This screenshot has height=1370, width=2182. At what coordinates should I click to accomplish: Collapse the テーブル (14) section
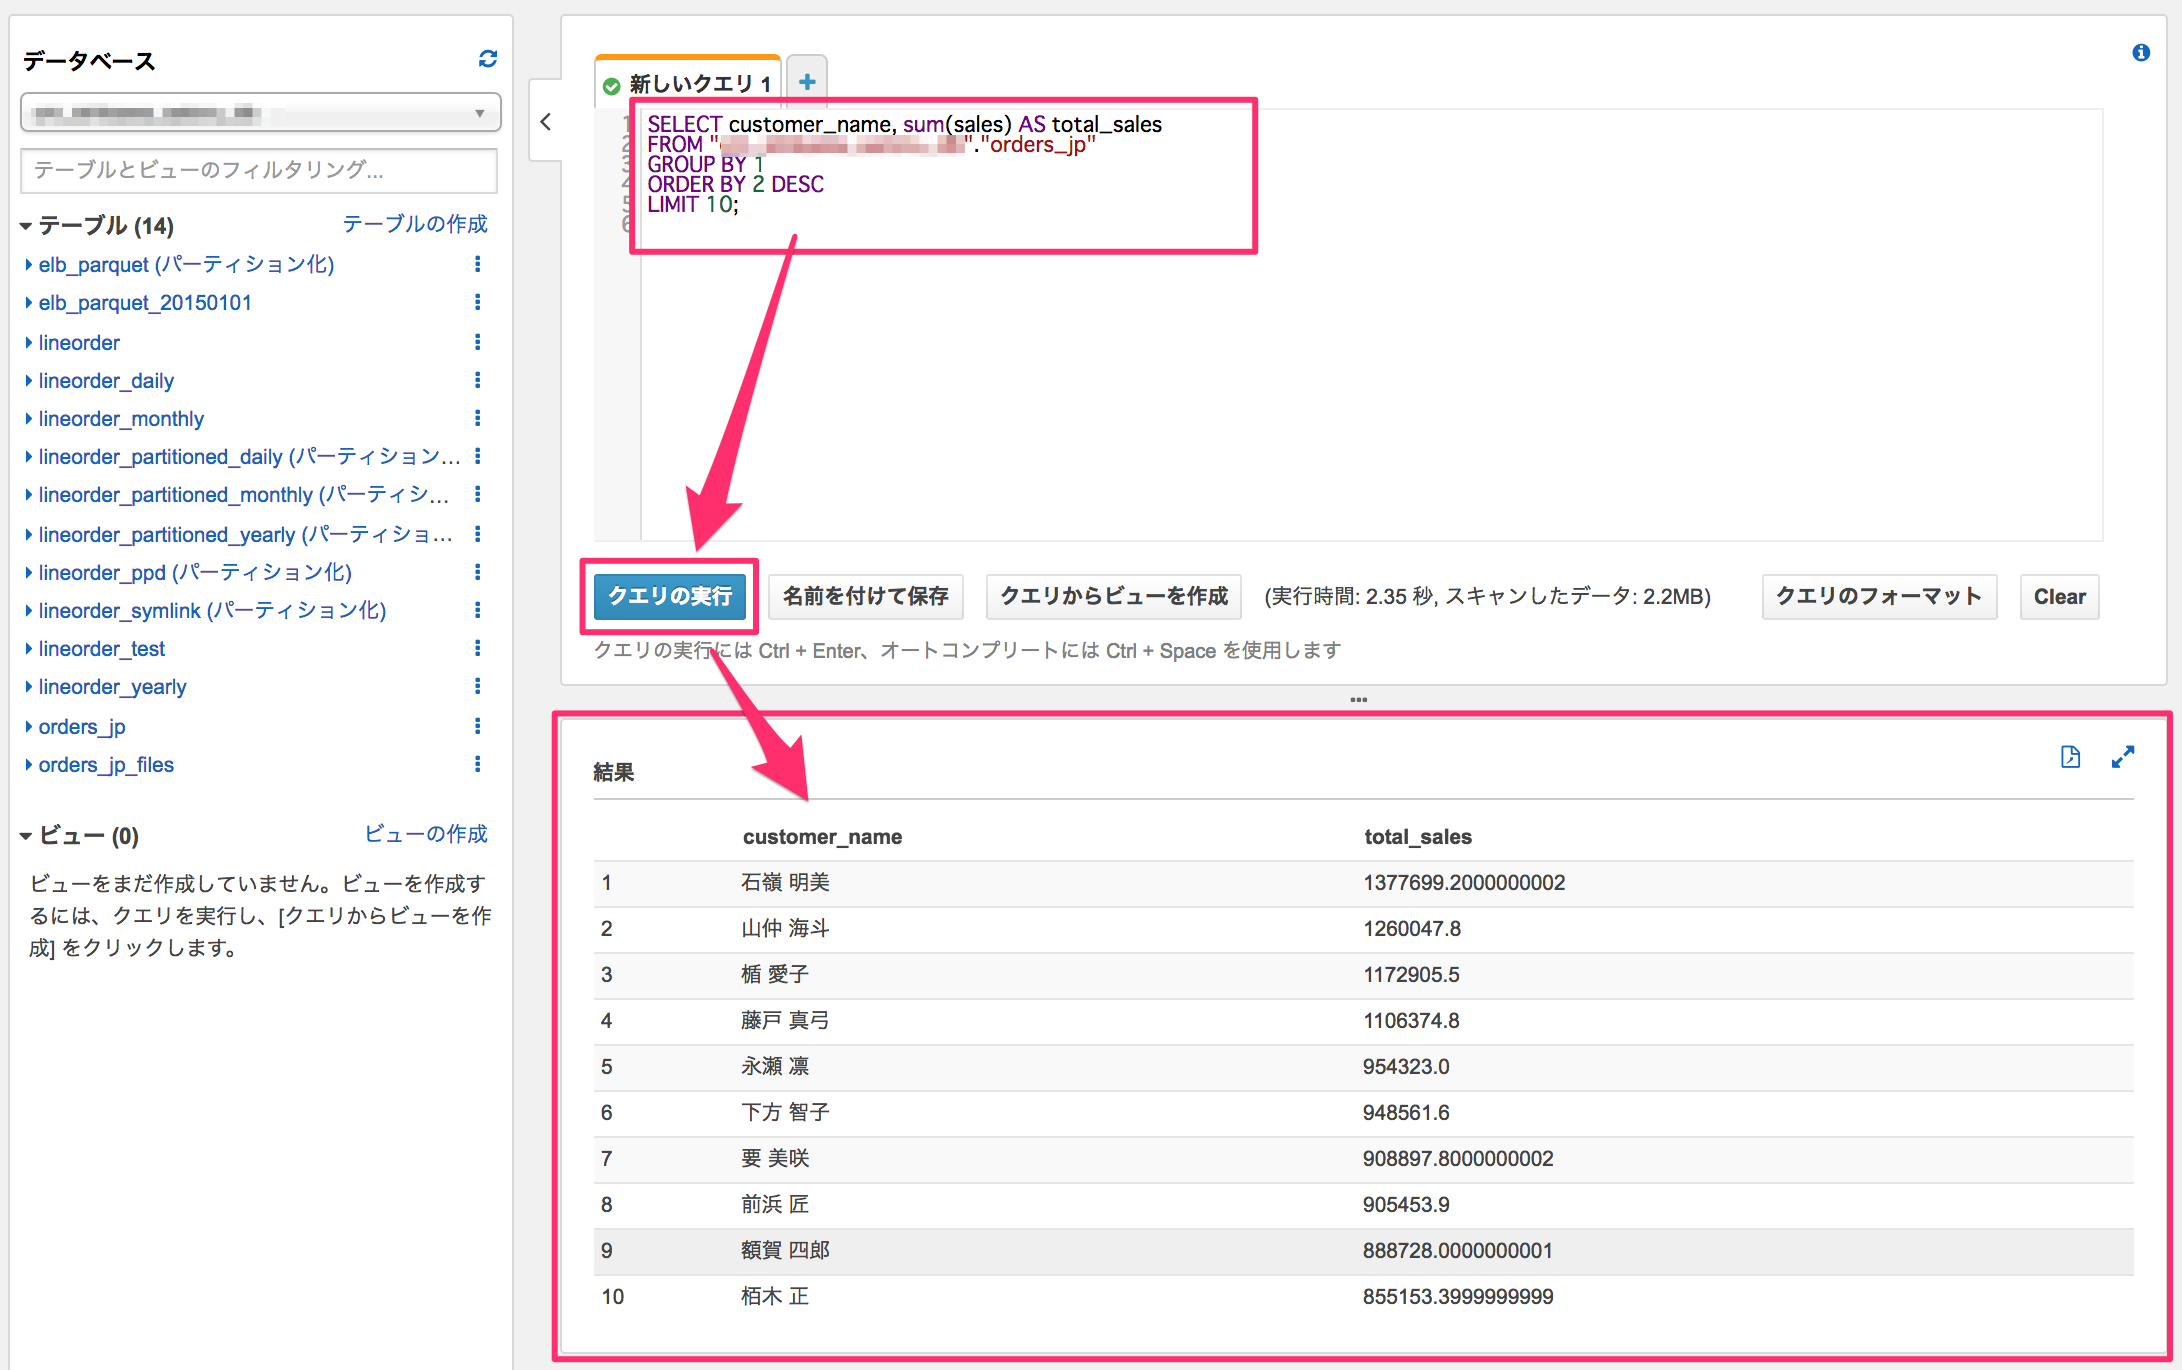tap(26, 227)
